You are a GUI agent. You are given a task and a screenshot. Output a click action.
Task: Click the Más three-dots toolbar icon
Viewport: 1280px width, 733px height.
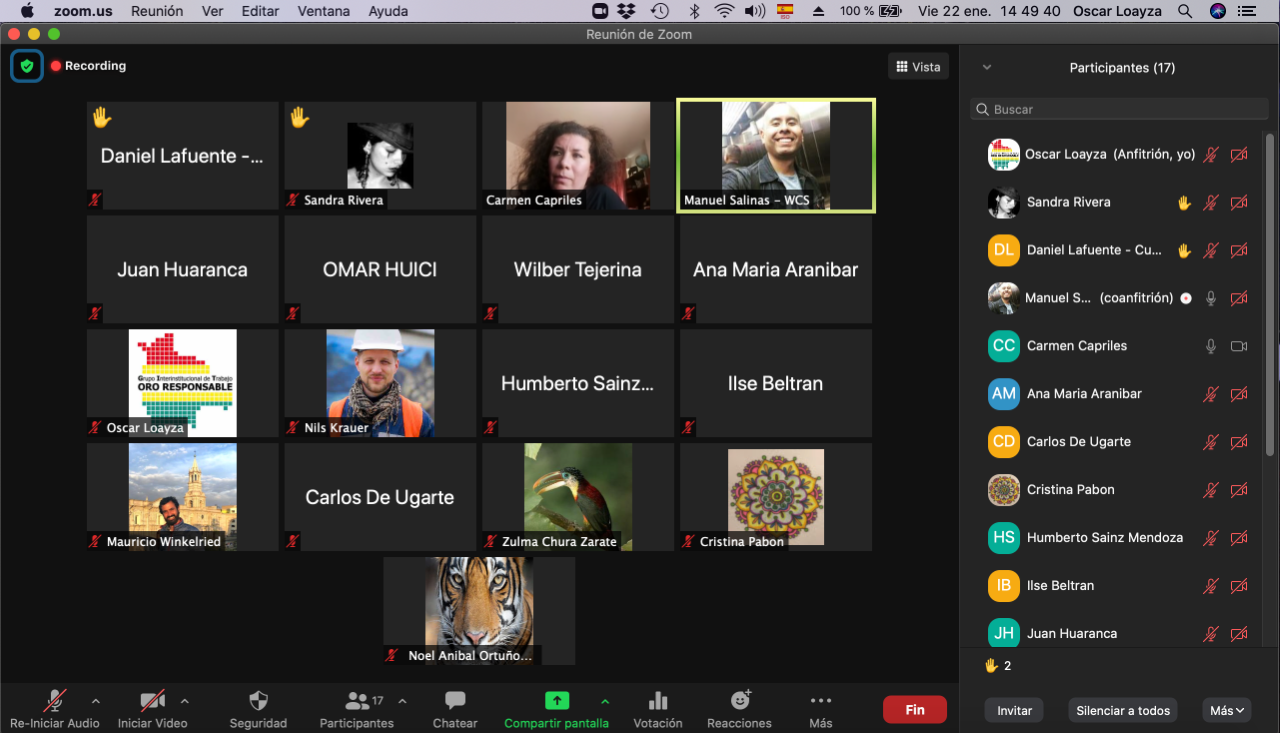(820, 701)
